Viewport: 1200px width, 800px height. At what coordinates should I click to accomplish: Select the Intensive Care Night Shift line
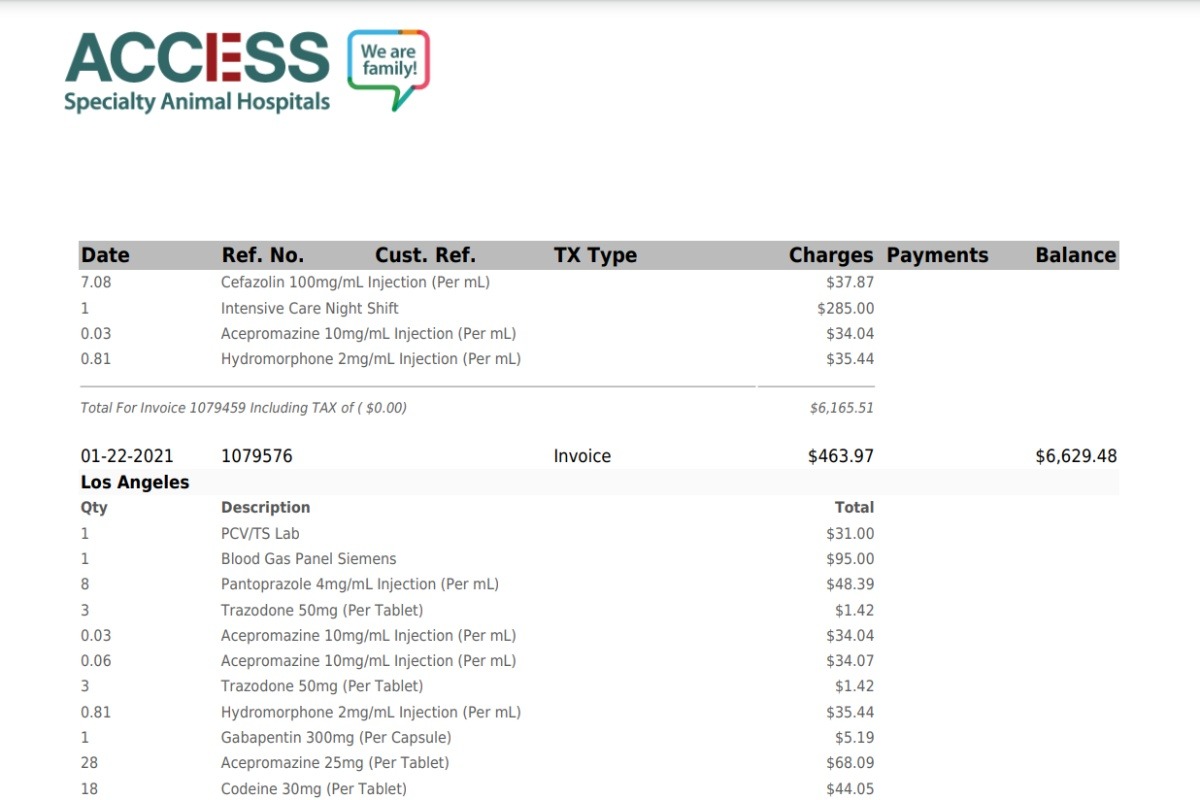pos(309,308)
